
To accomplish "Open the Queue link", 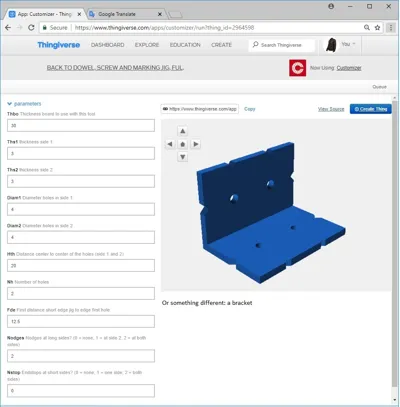I will pyautogui.click(x=379, y=87).
